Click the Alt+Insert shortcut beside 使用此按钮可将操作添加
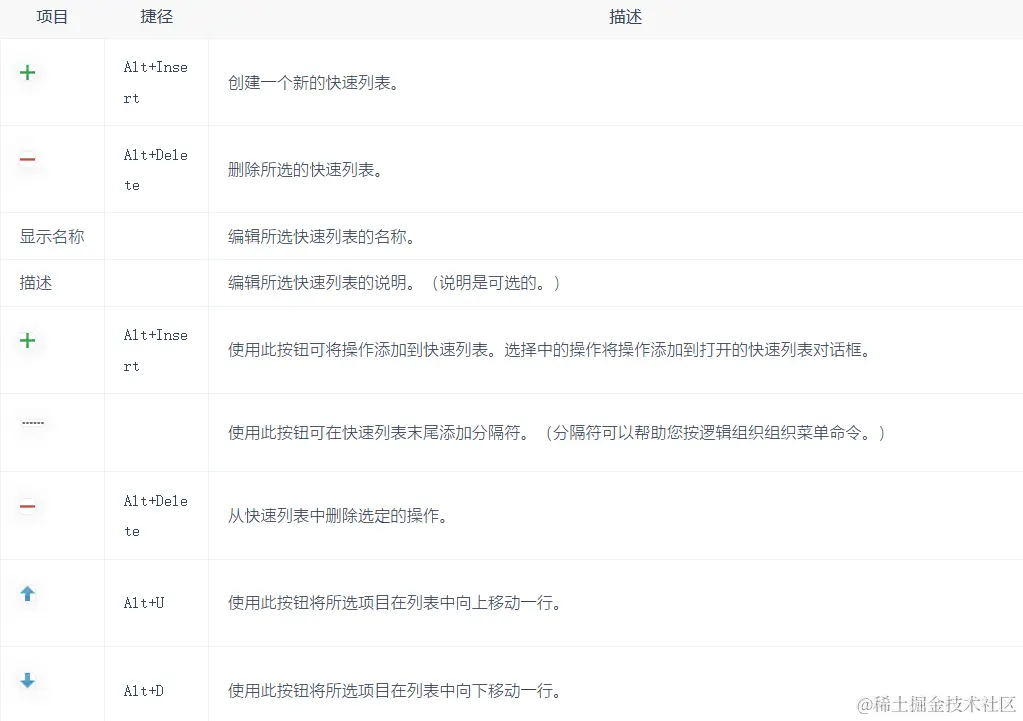The image size is (1023, 721). (156, 350)
